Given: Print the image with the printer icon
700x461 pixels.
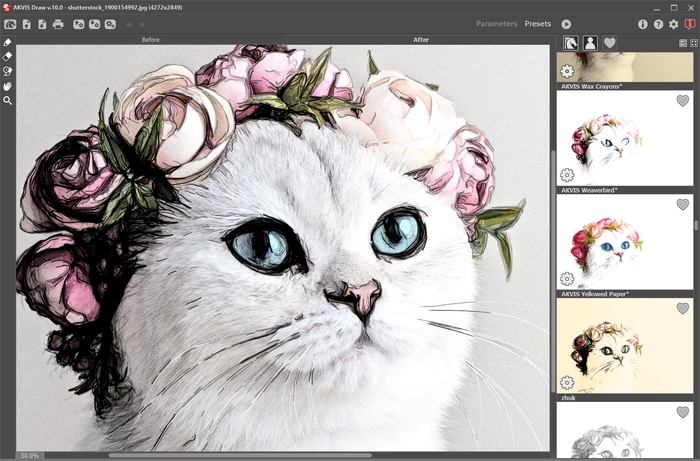Looking at the screenshot, I should click(58, 24).
